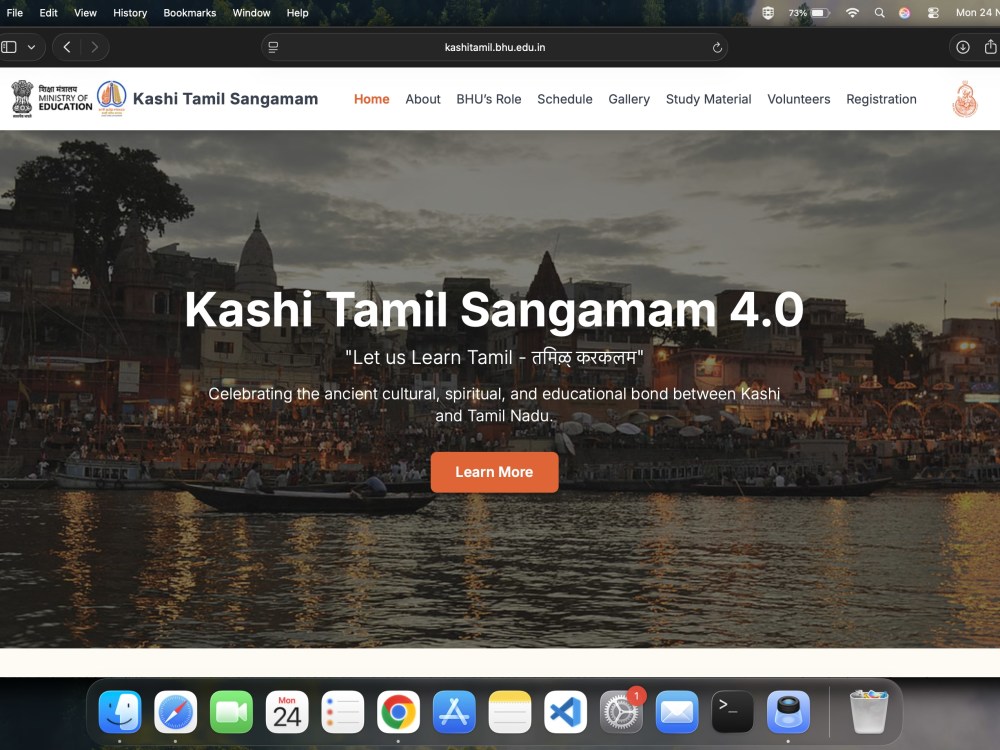Viewport: 1000px width, 750px height.
Task: Open the page reader icon in address bar
Action: coord(273,47)
